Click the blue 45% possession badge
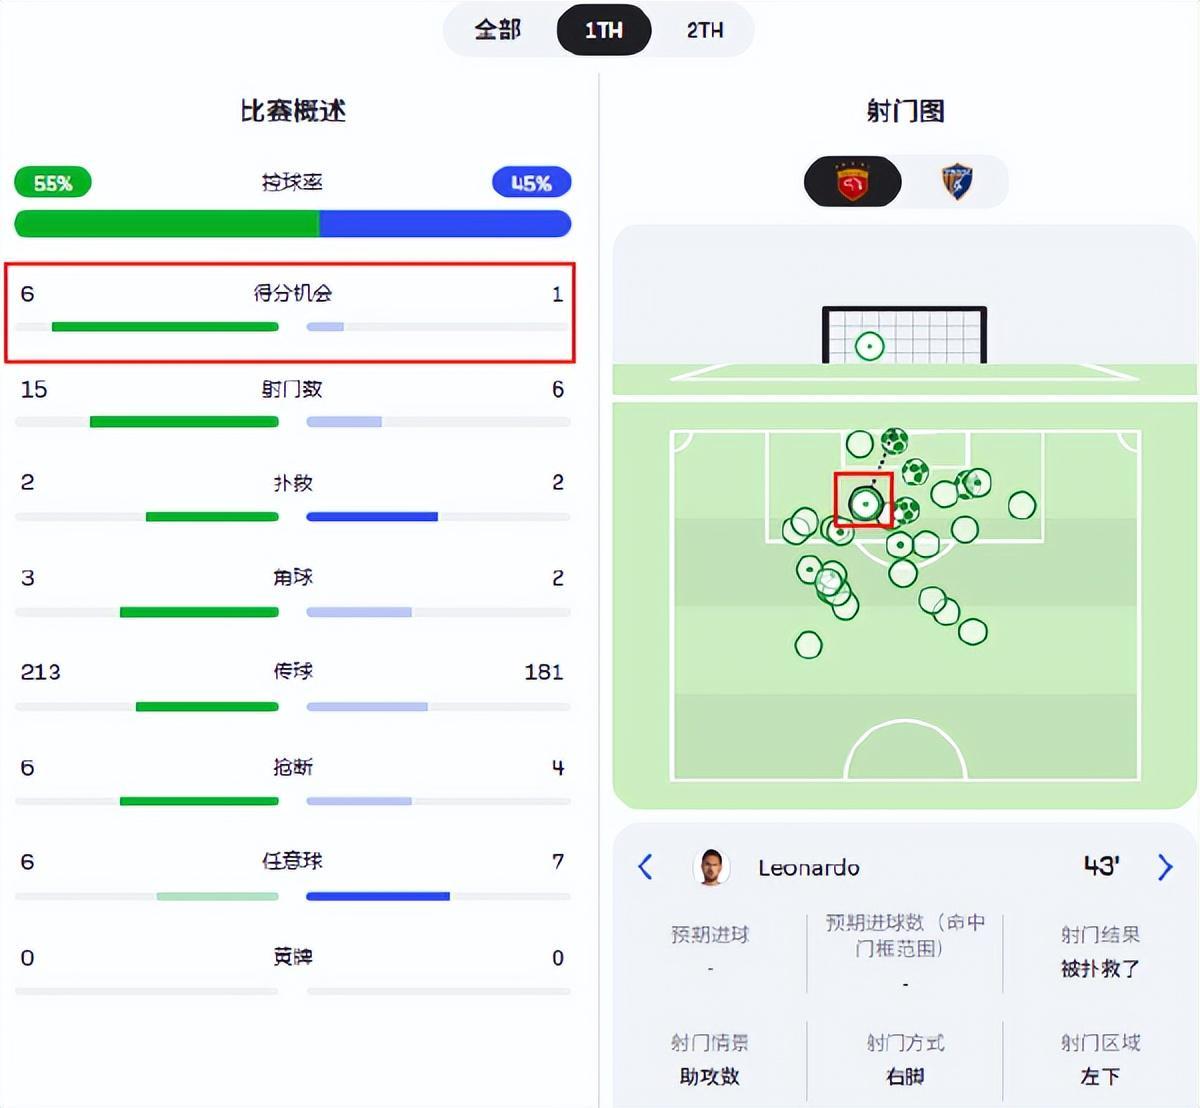Viewport: 1200px width, 1108px height. point(531,183)
